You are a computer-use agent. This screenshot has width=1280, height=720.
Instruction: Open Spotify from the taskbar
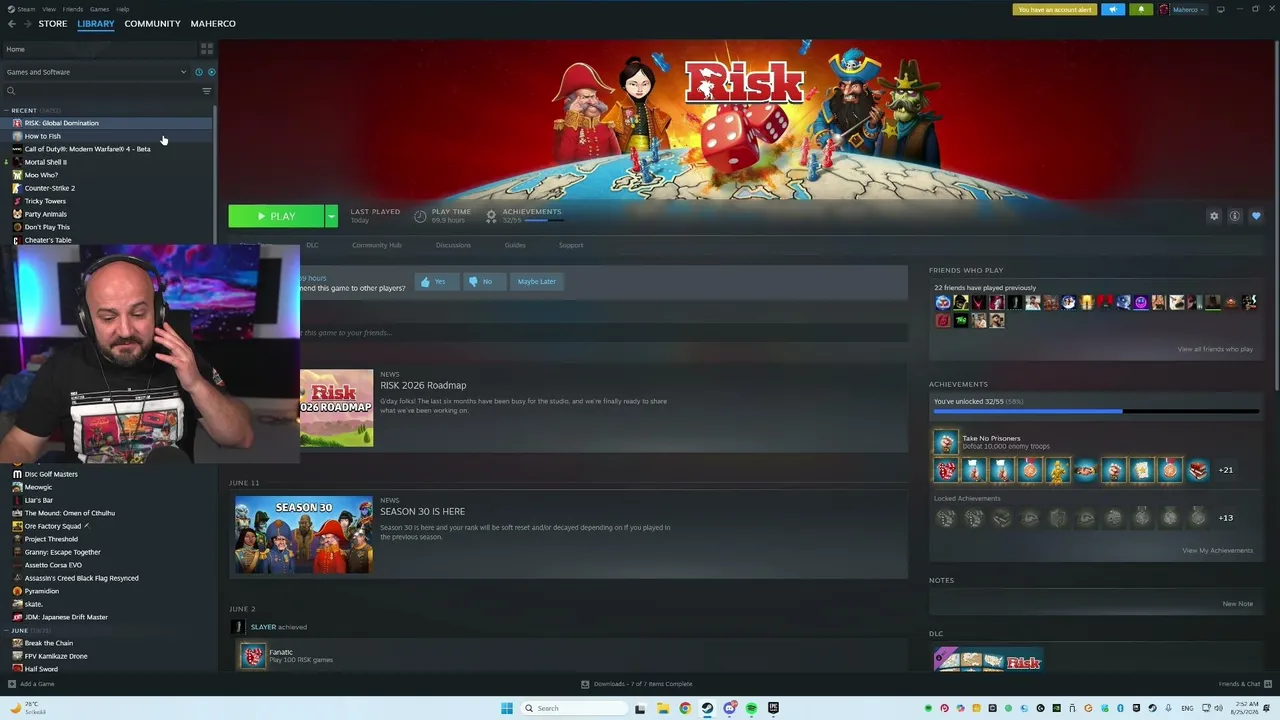[751, 708]
